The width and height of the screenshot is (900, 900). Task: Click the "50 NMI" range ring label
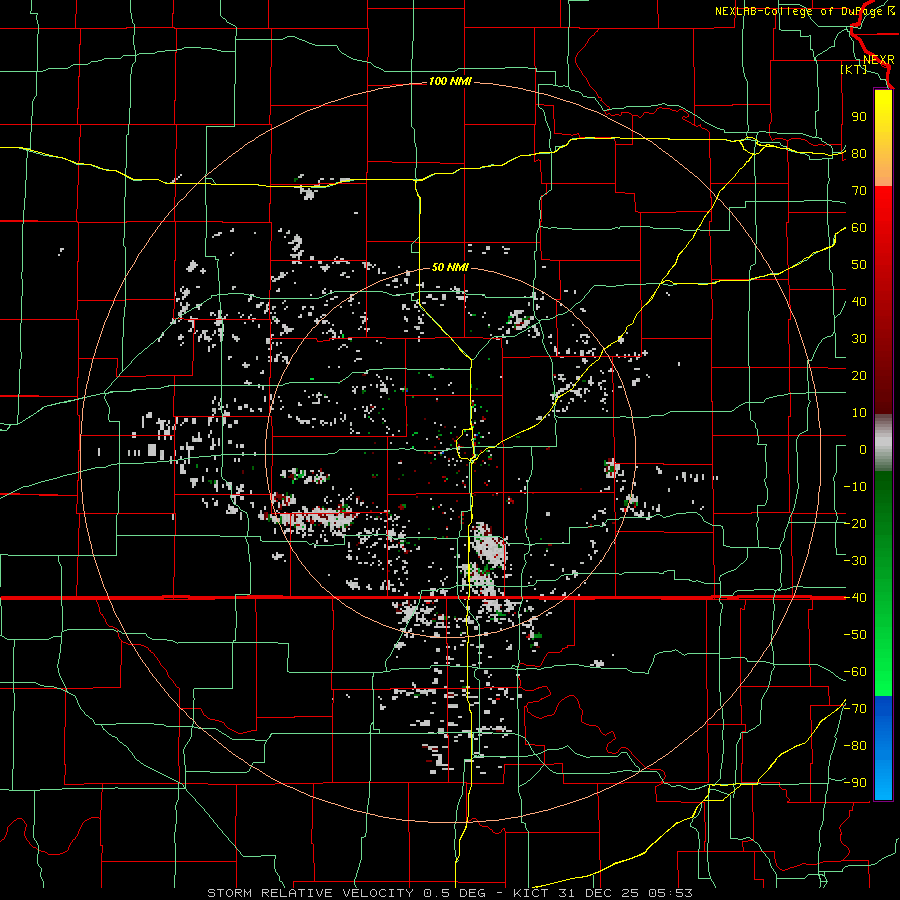pos(450,267)
